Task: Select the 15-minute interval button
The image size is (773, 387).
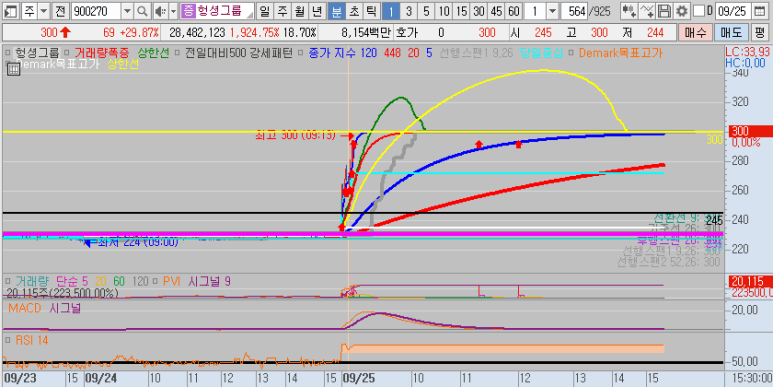Action: point(461,10)
